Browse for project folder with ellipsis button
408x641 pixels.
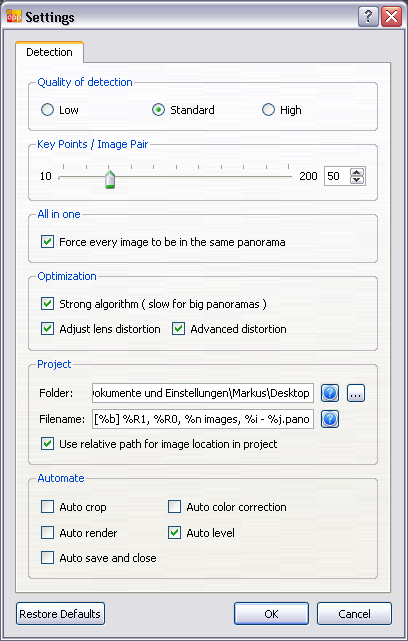point(356,393)
